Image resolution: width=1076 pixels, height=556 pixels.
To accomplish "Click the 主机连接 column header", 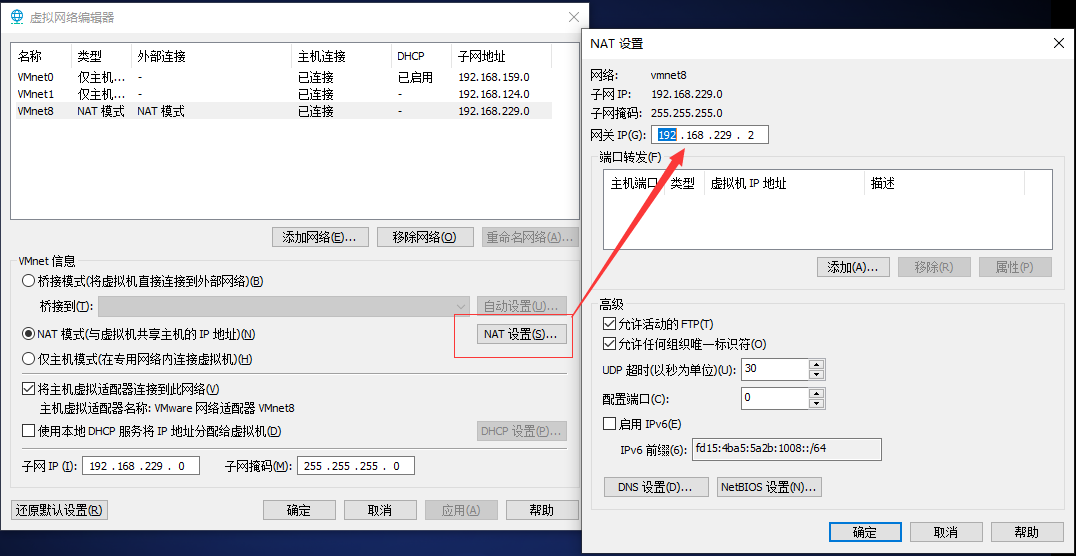I will click(x=342, y=56).
